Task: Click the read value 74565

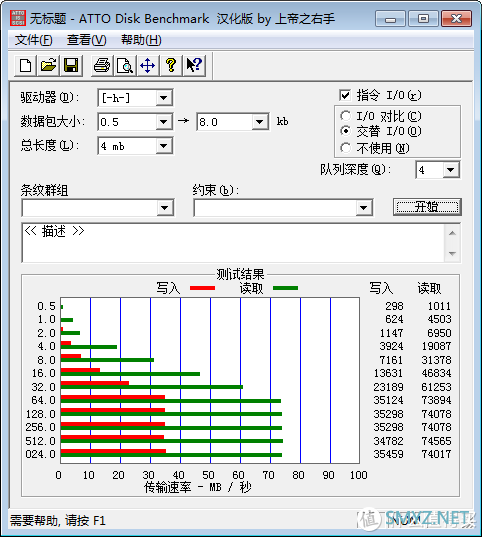Action: 436,441
